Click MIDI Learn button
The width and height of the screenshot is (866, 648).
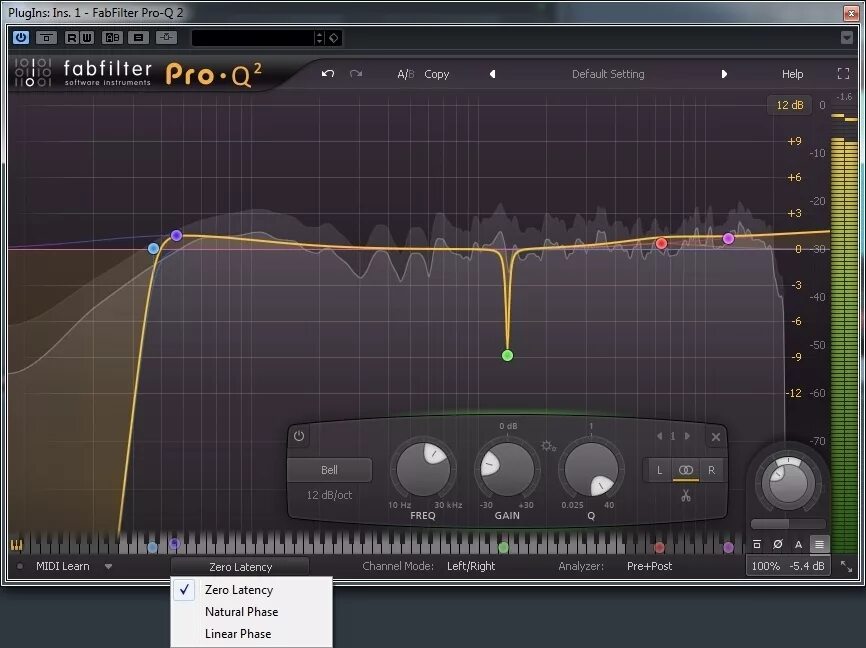click(62, 566)
